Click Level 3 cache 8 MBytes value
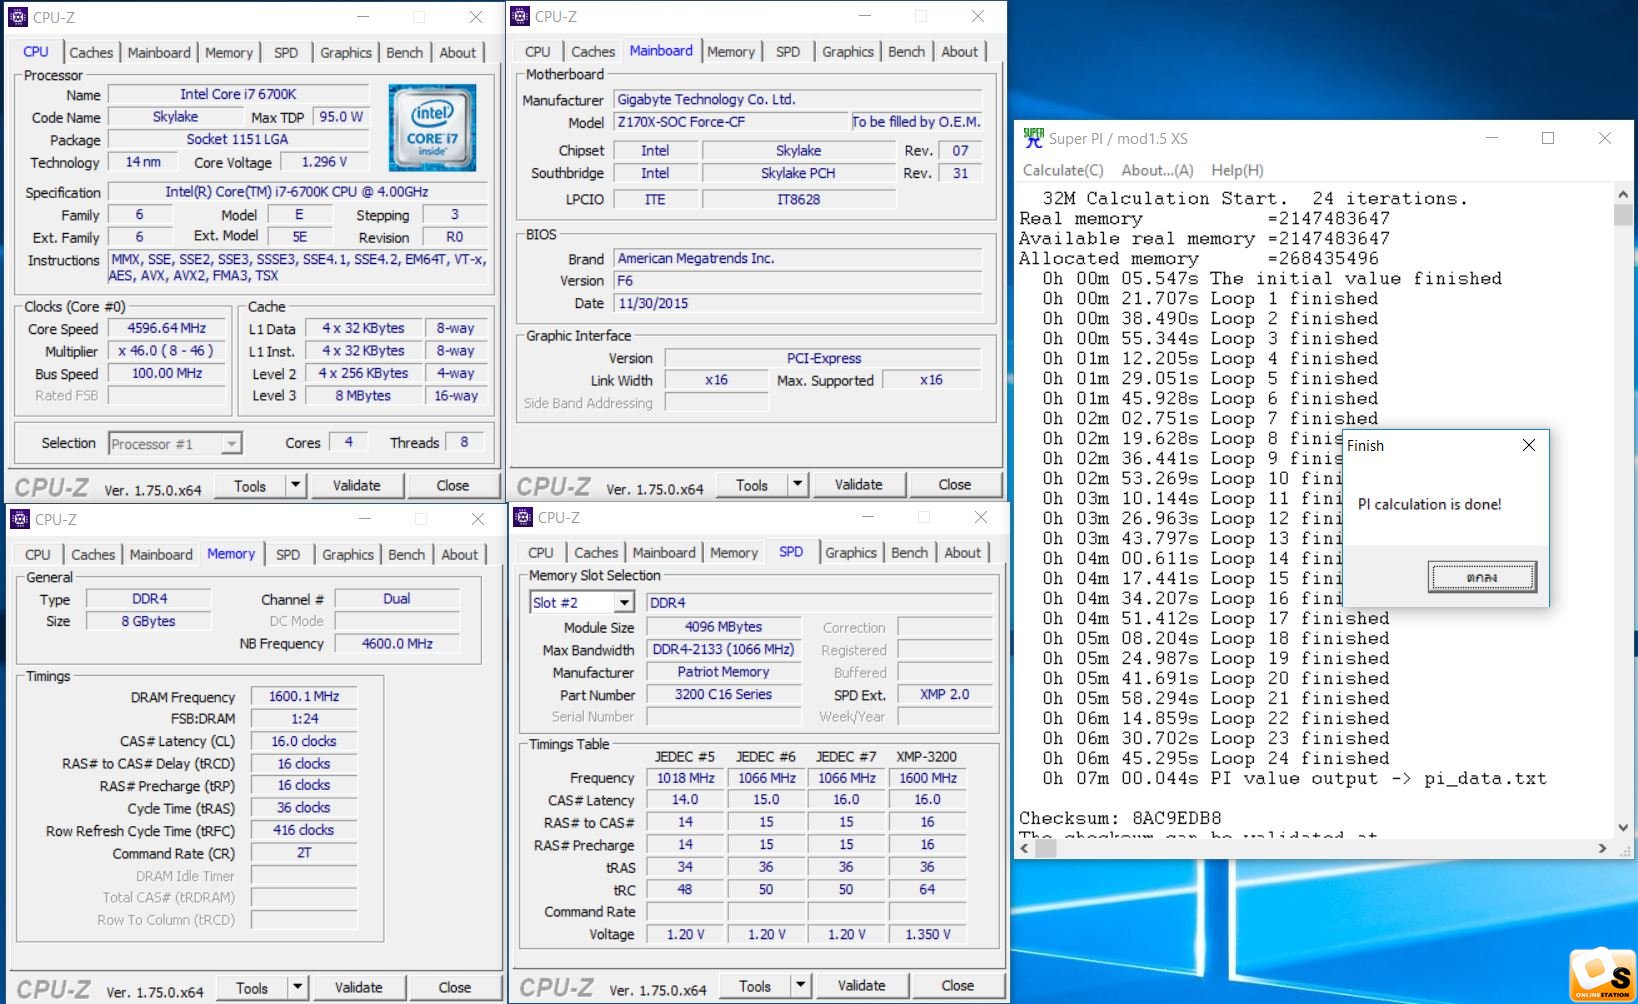1638x1004 pixels. click(363, 395)
